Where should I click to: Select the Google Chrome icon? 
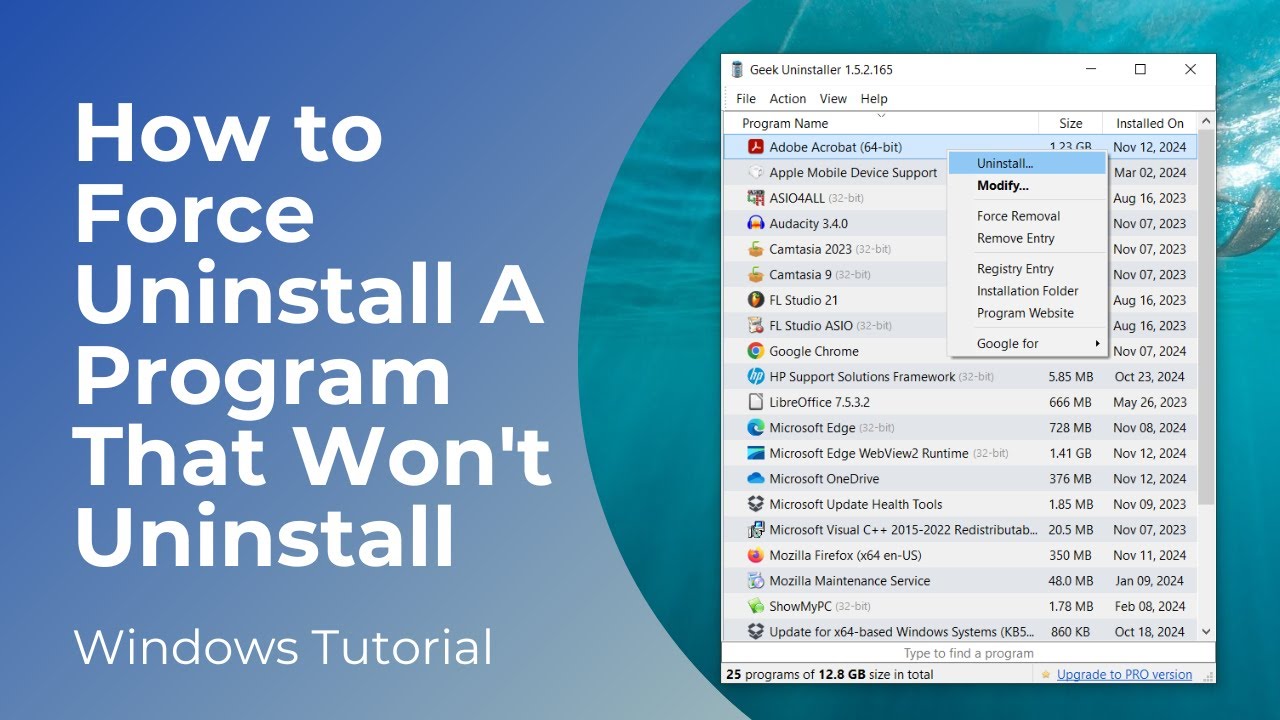(x=756, y=351)
